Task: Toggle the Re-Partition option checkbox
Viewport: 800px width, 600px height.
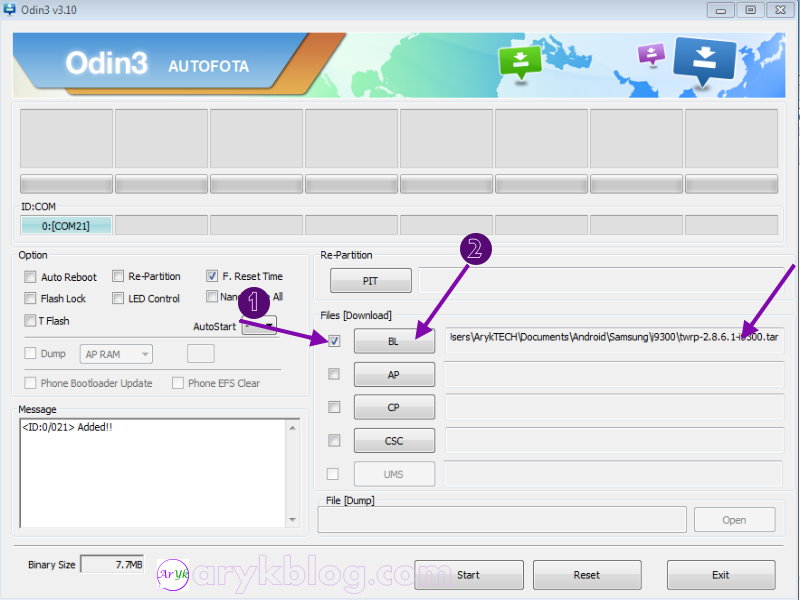Action: tap(118, 276)
